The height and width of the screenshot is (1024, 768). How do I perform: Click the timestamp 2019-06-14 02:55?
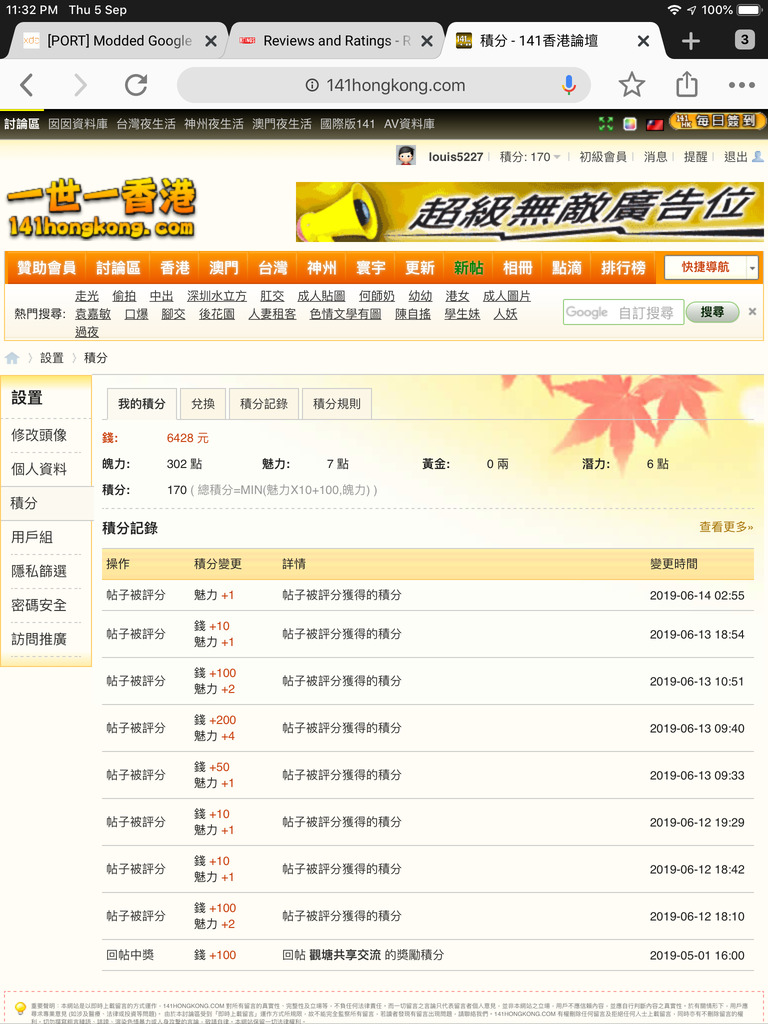click(697, 595)
